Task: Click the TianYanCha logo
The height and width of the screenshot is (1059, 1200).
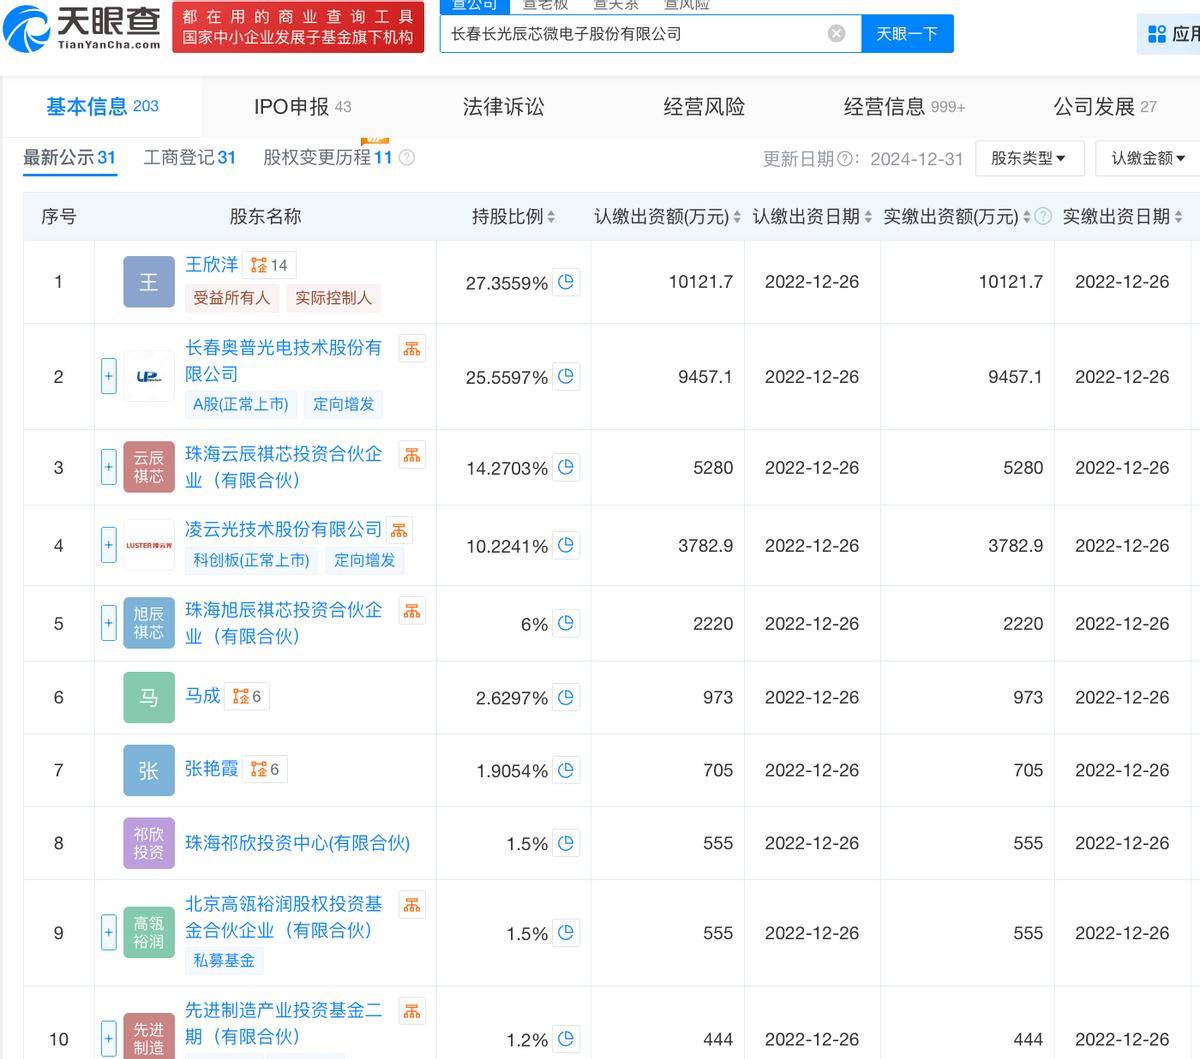Action: [x=82, y=27]
